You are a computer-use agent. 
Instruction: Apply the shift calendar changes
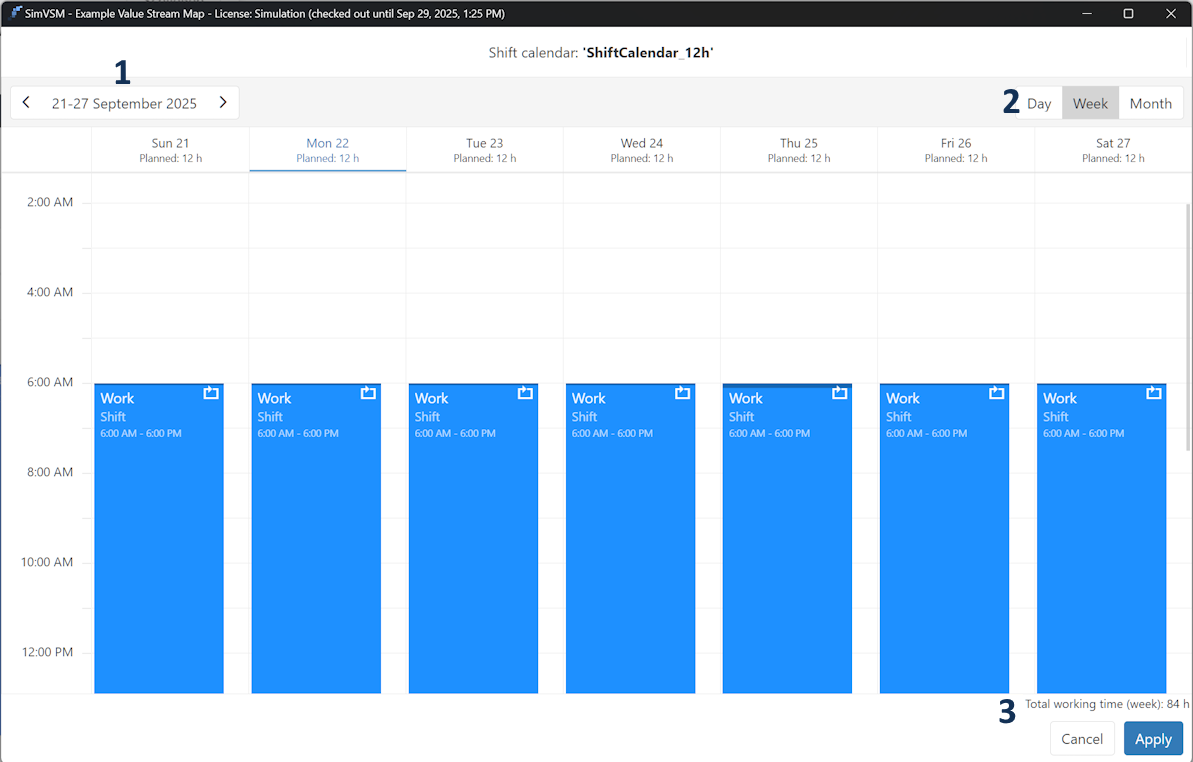pyautogui.click(x=1153, y=739)
